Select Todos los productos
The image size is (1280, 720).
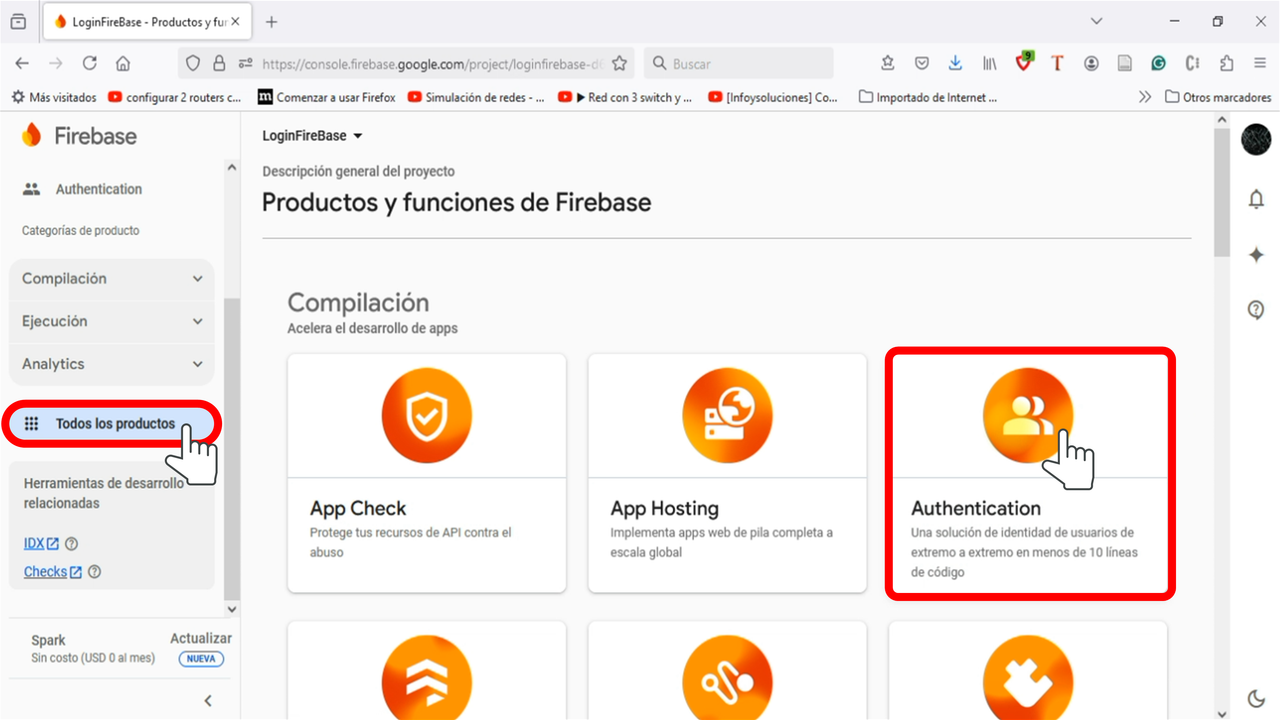pos(110,424)
